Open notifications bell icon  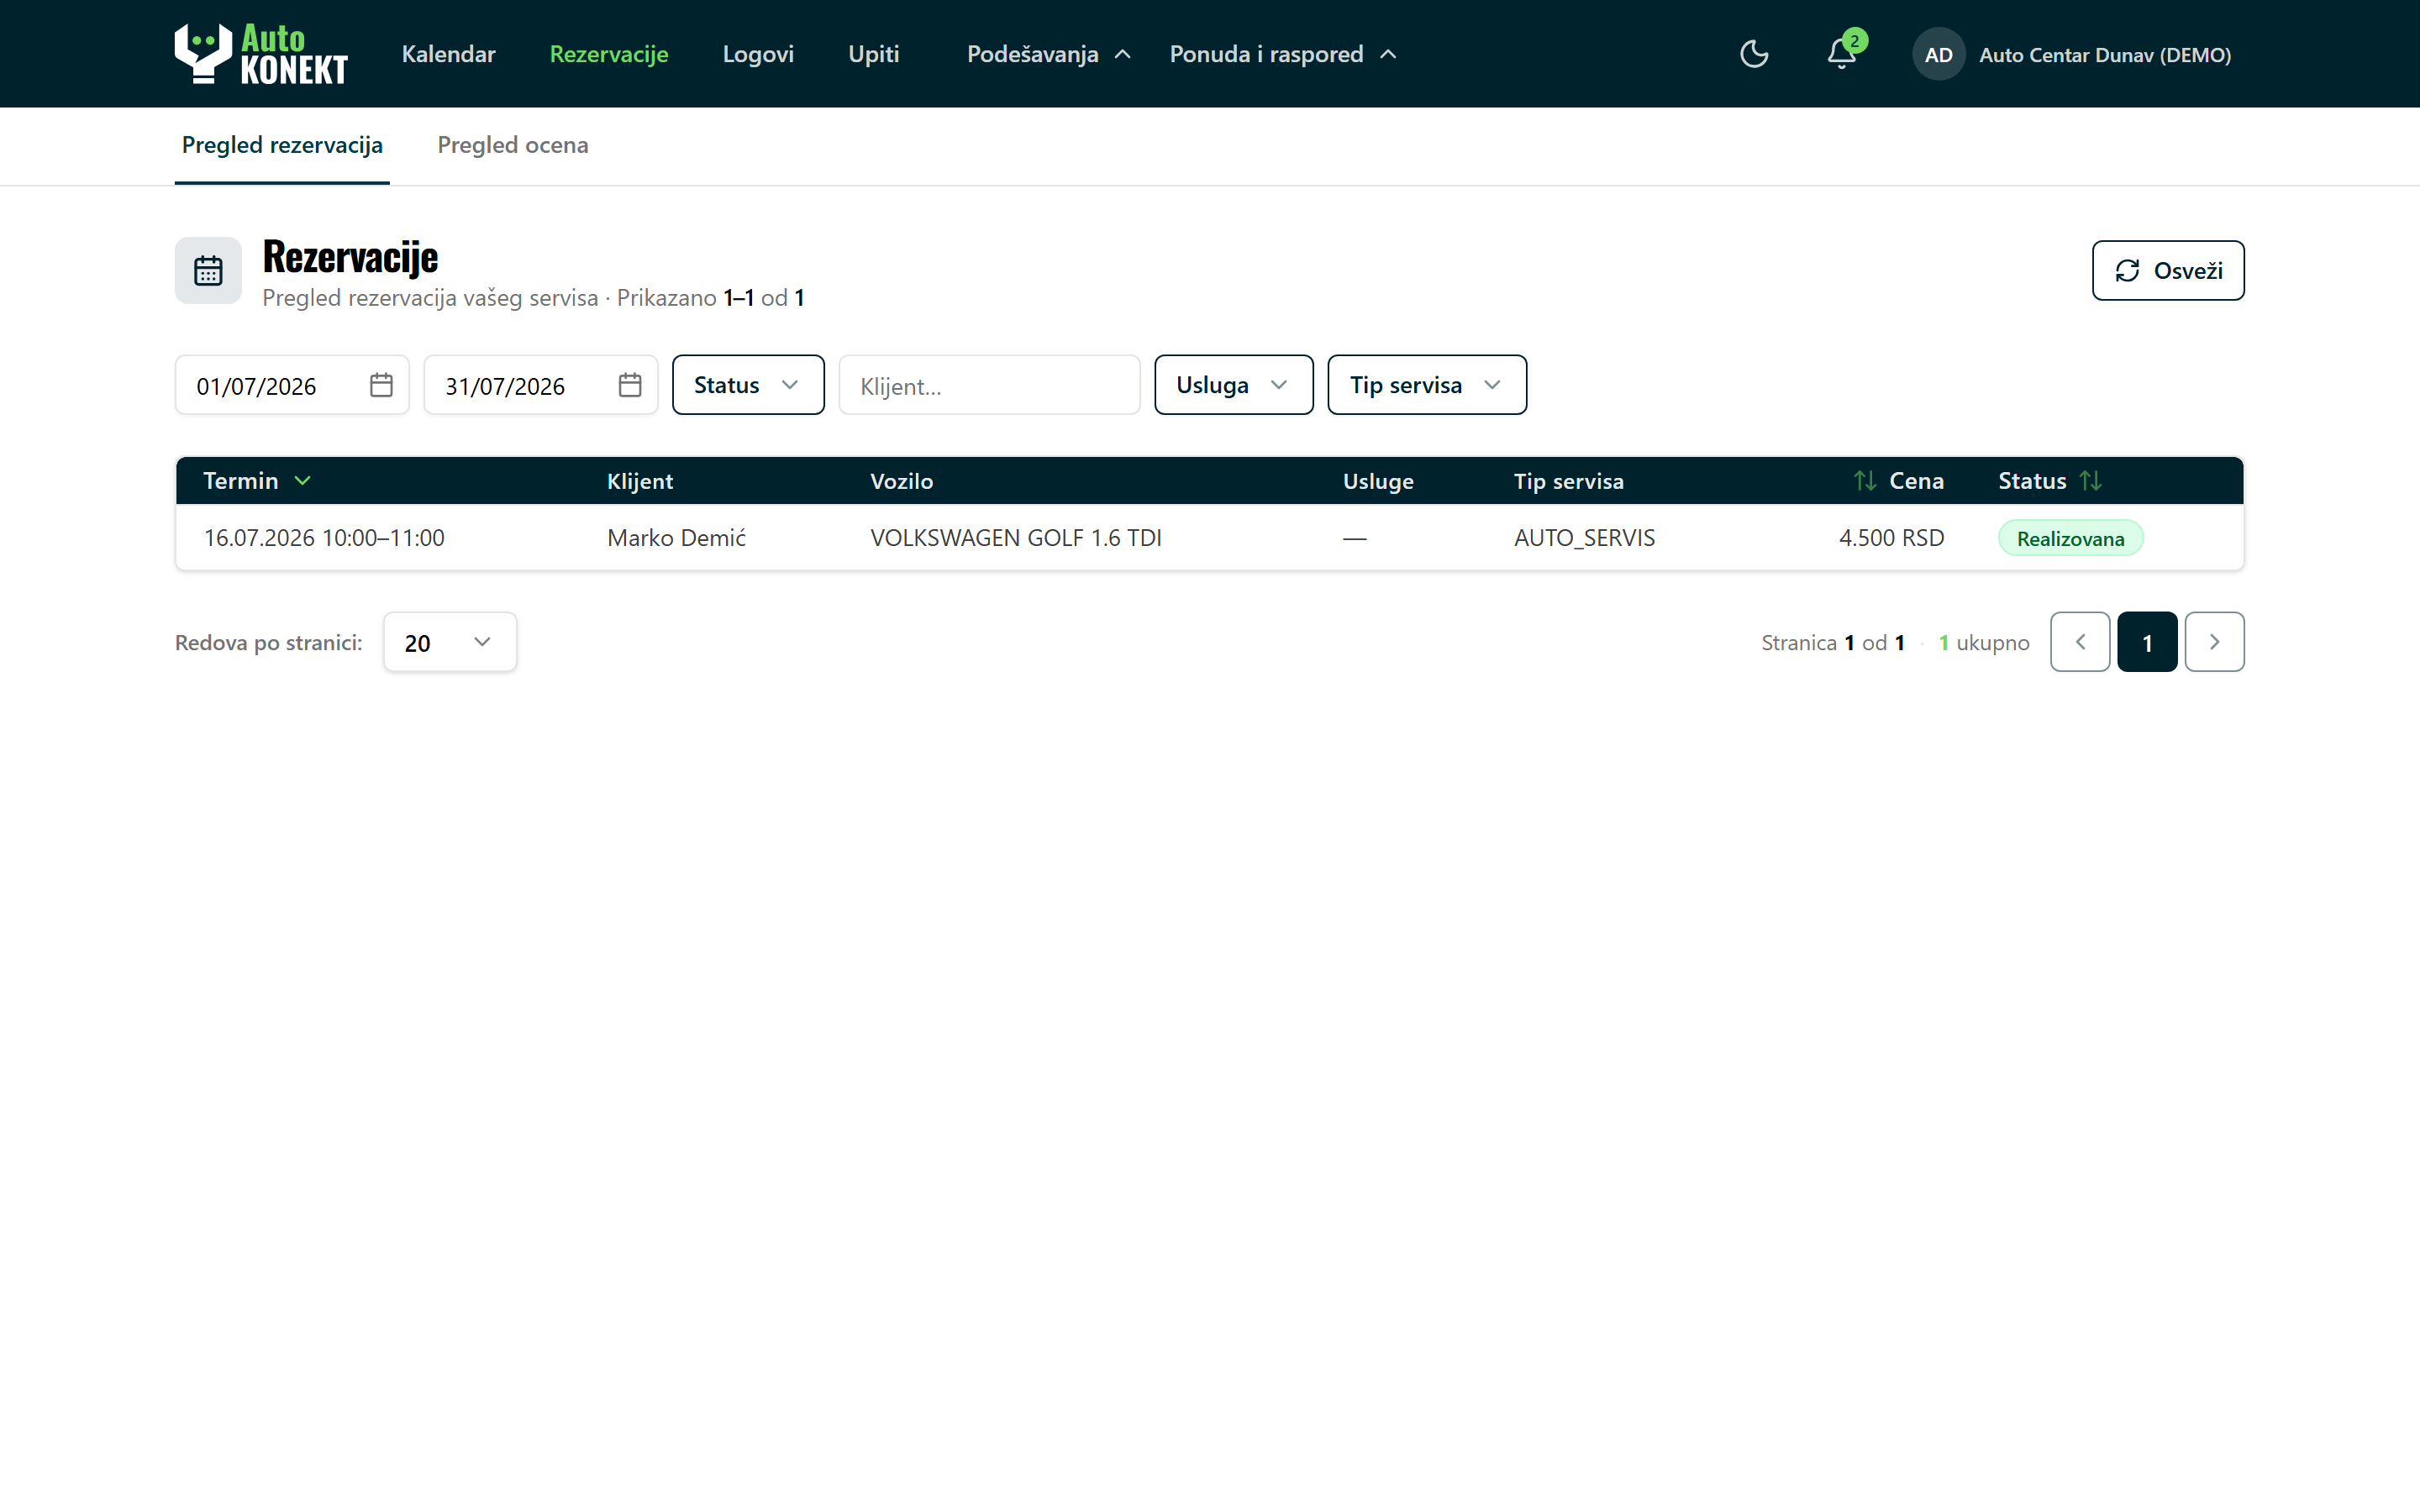tap(1842, 54)
